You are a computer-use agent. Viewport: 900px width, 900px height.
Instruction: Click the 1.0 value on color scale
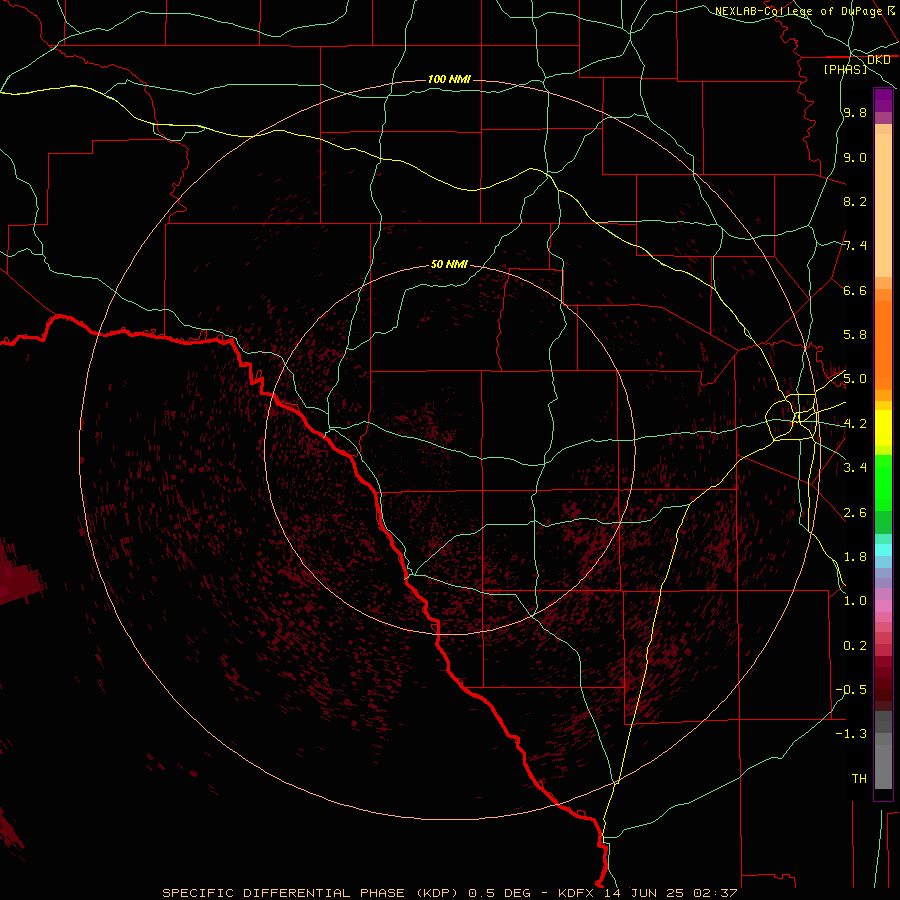click(855, 601)
